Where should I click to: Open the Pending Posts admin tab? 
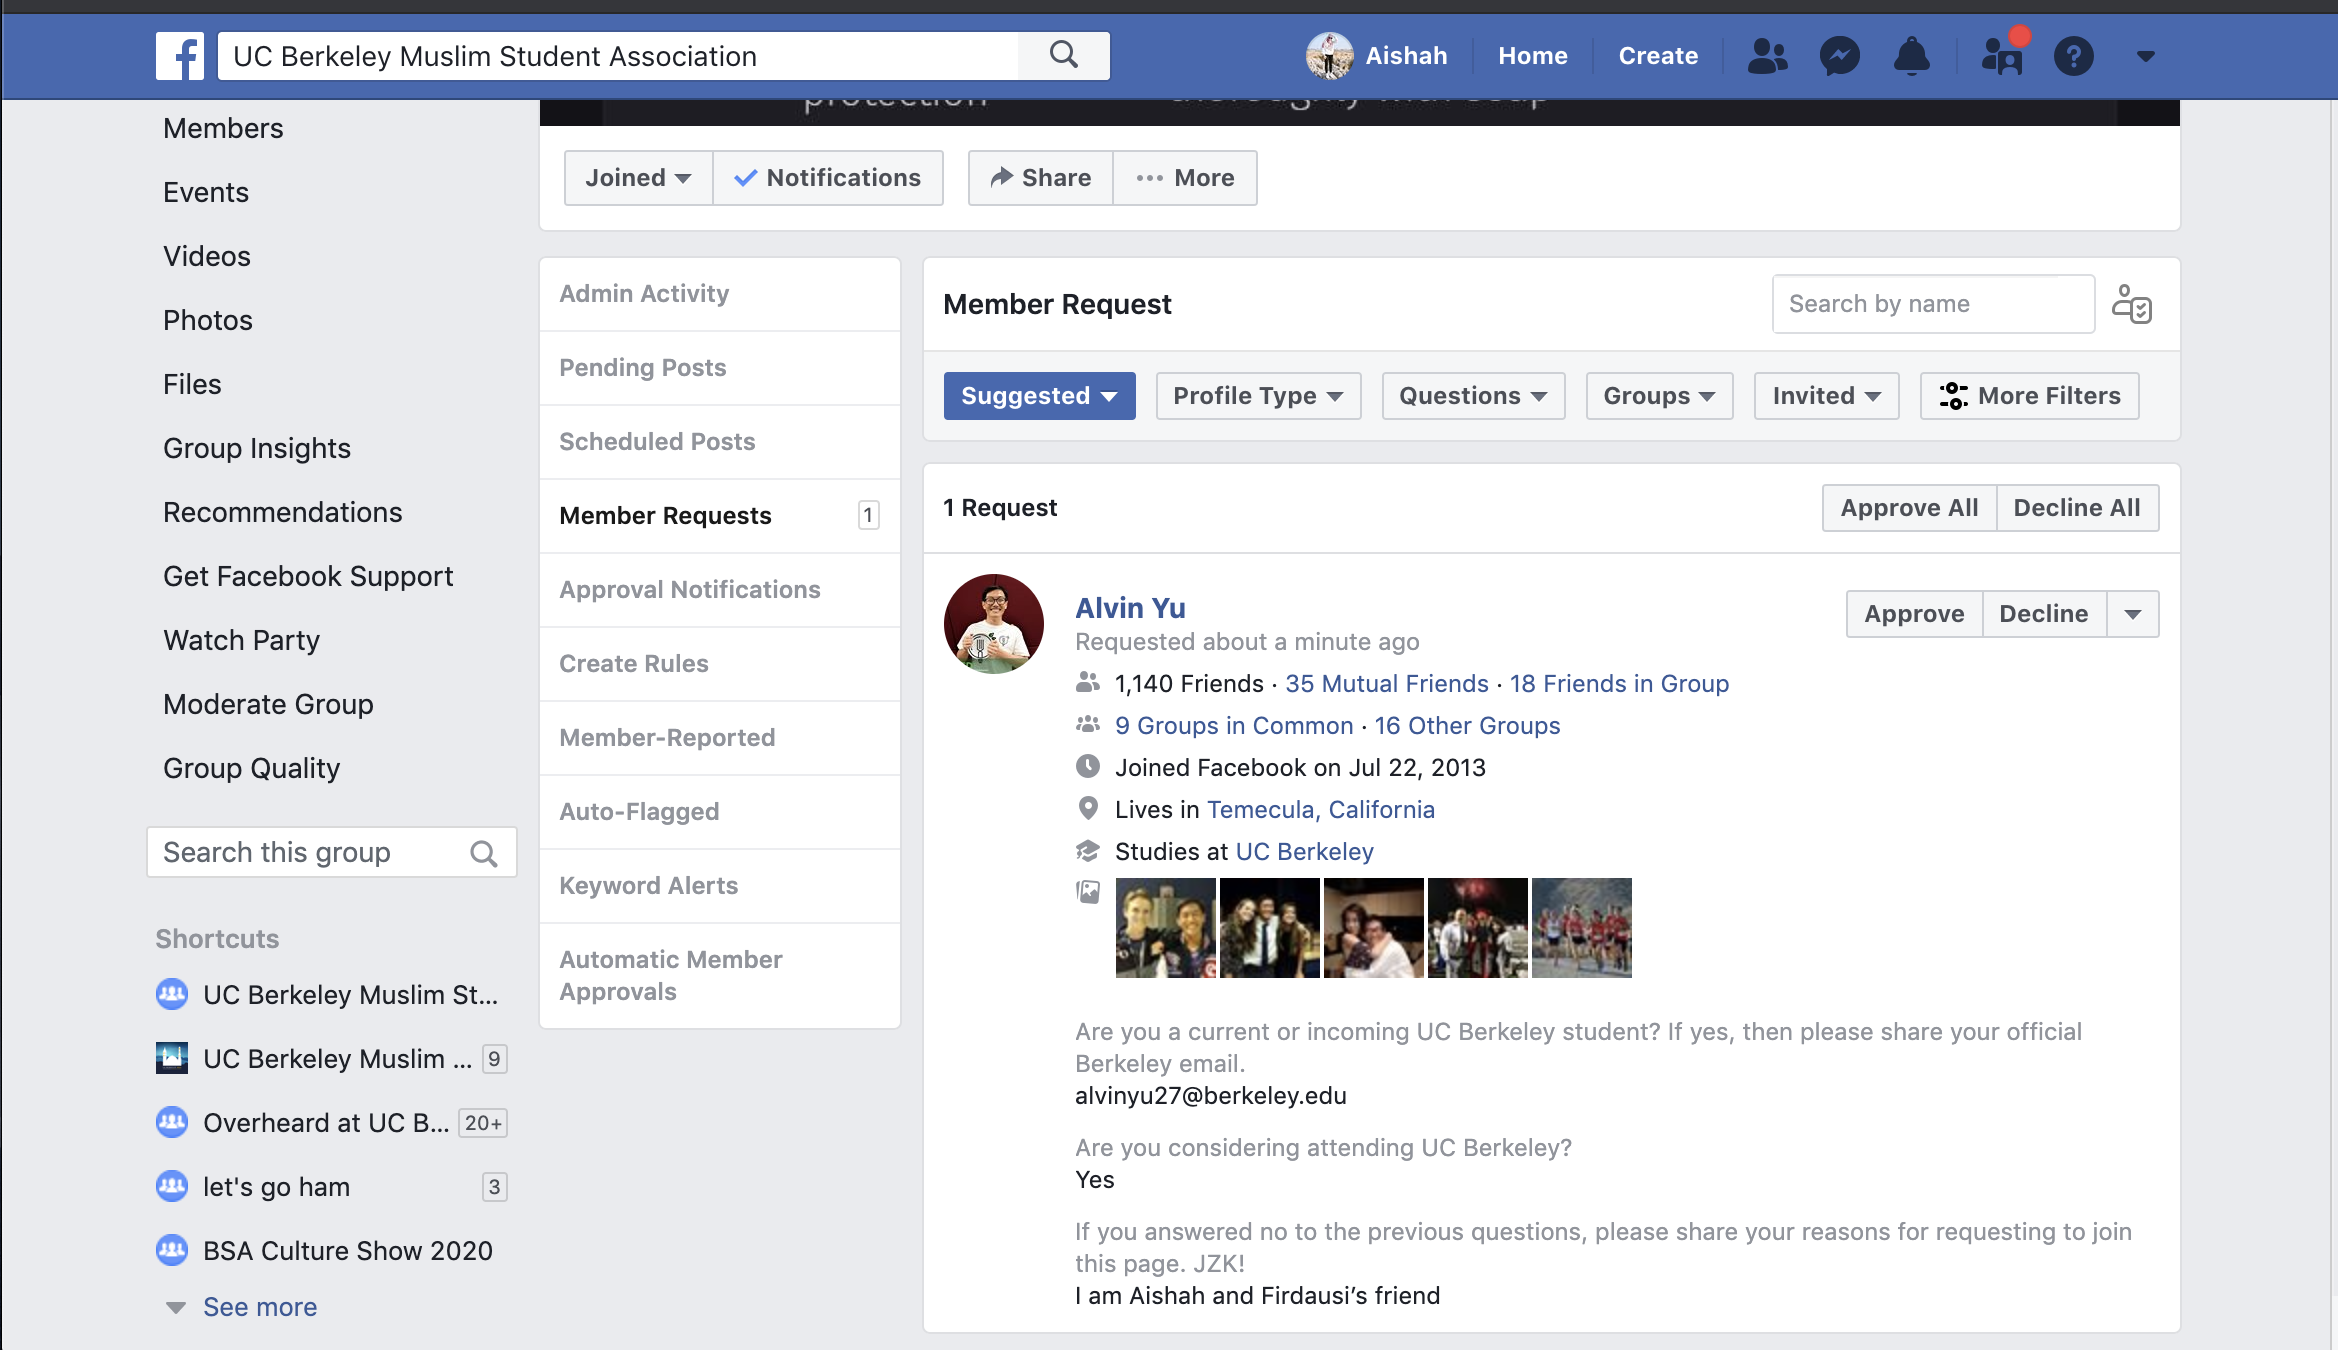coord(643,368)
